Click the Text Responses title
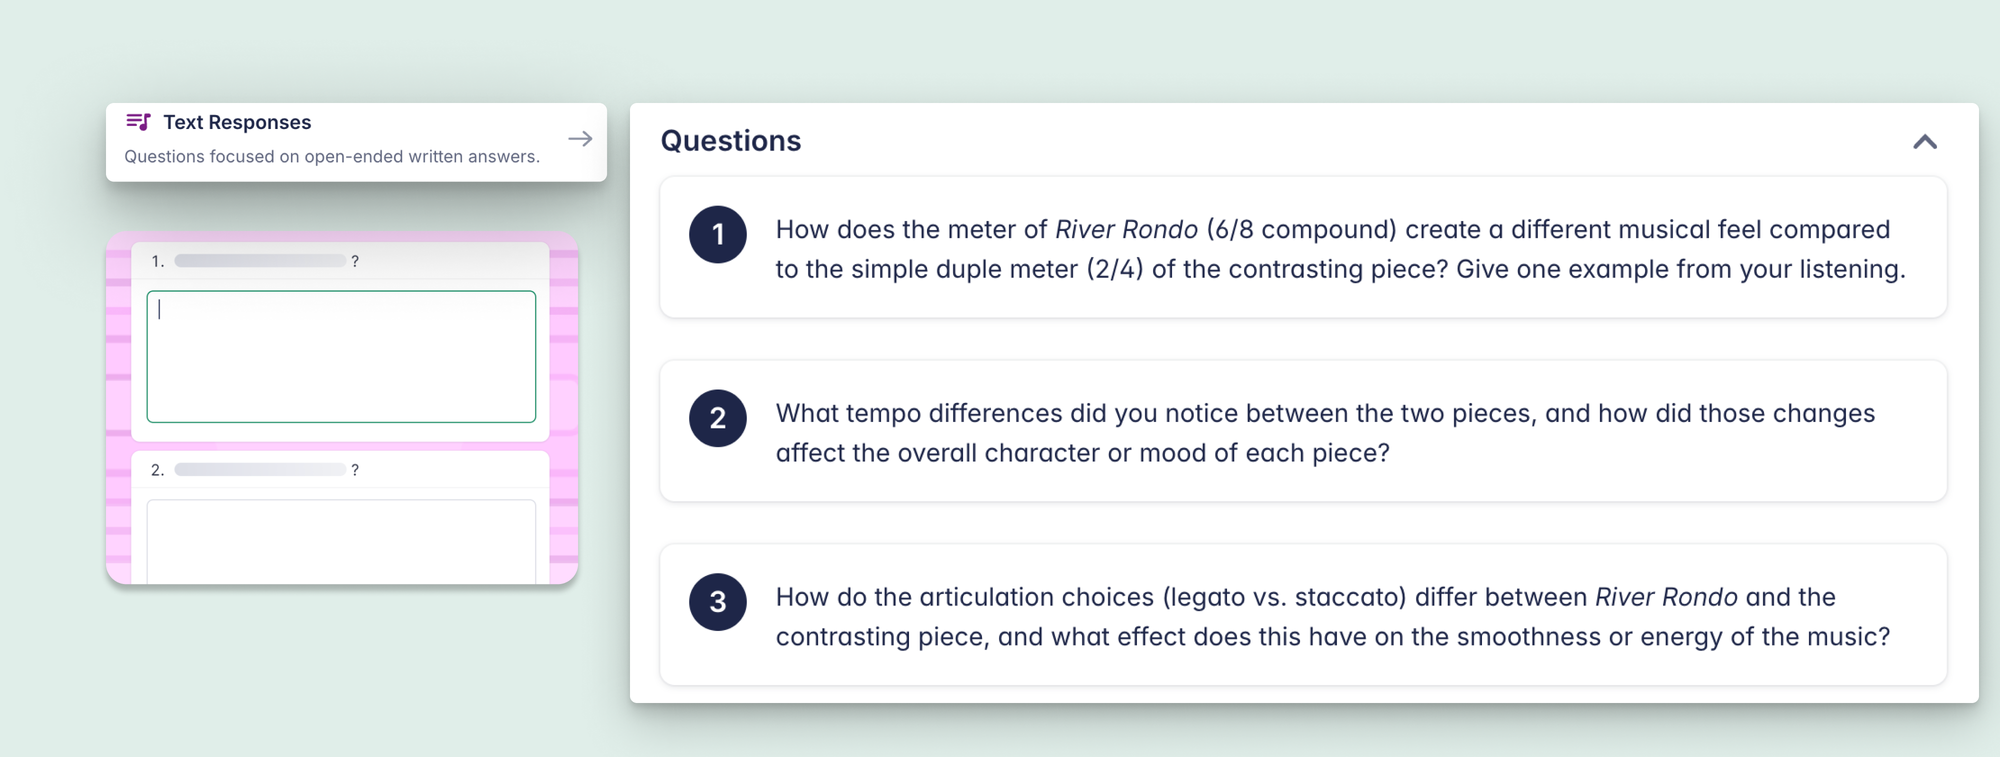2000x757 pixels. (237, 122)
